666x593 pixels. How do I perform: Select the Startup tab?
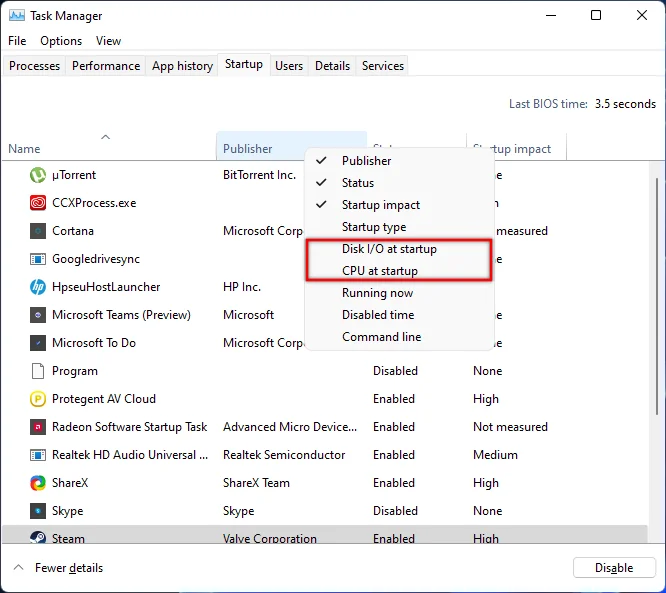244,65
